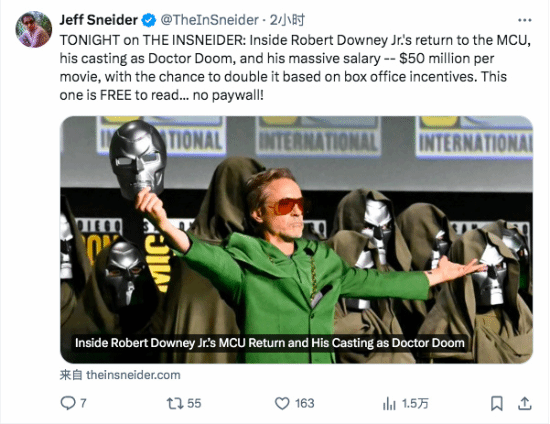Open the three-dot more options menu
This screenshot has height=424, width=550.
[x=525, y=20]
